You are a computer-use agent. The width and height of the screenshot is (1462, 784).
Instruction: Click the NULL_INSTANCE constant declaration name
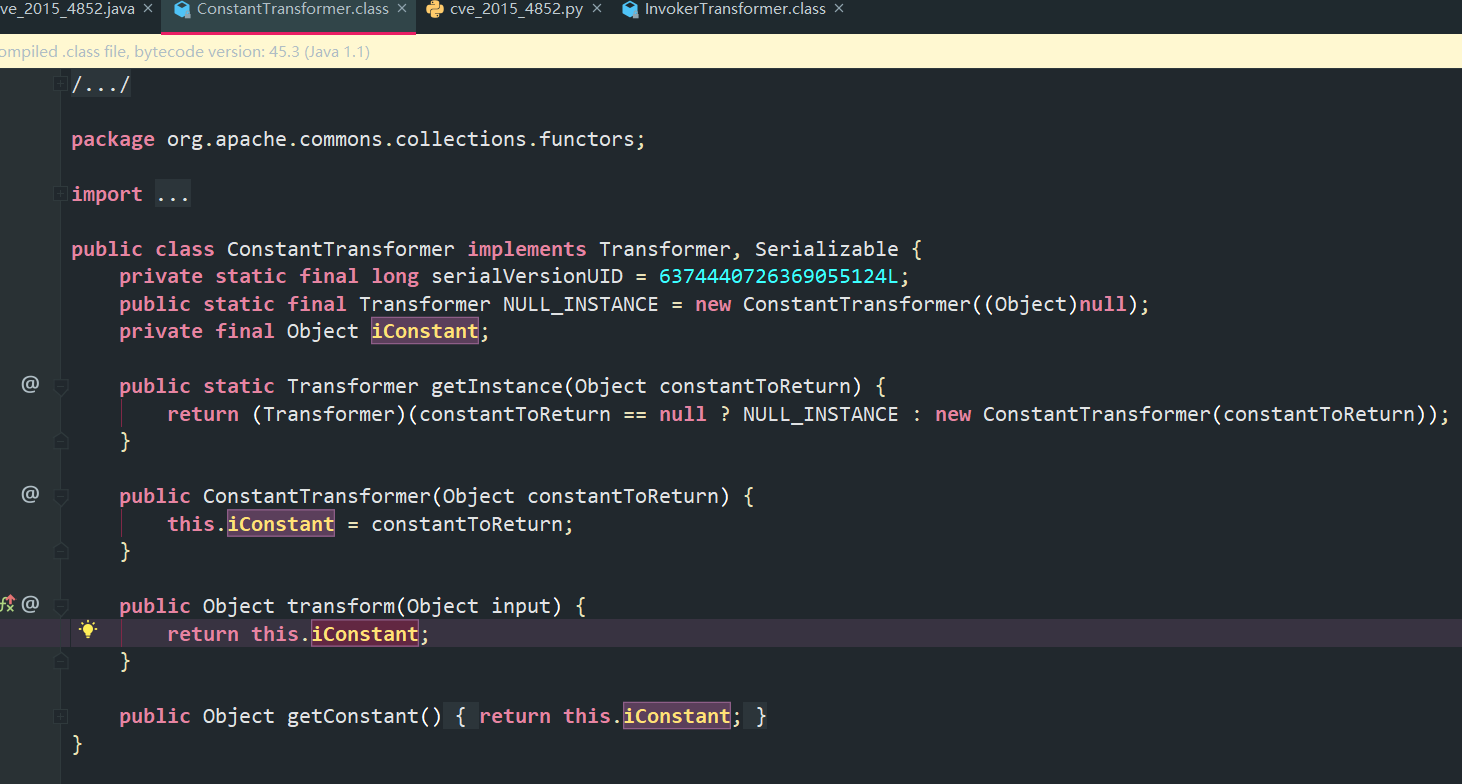(581, 304)
